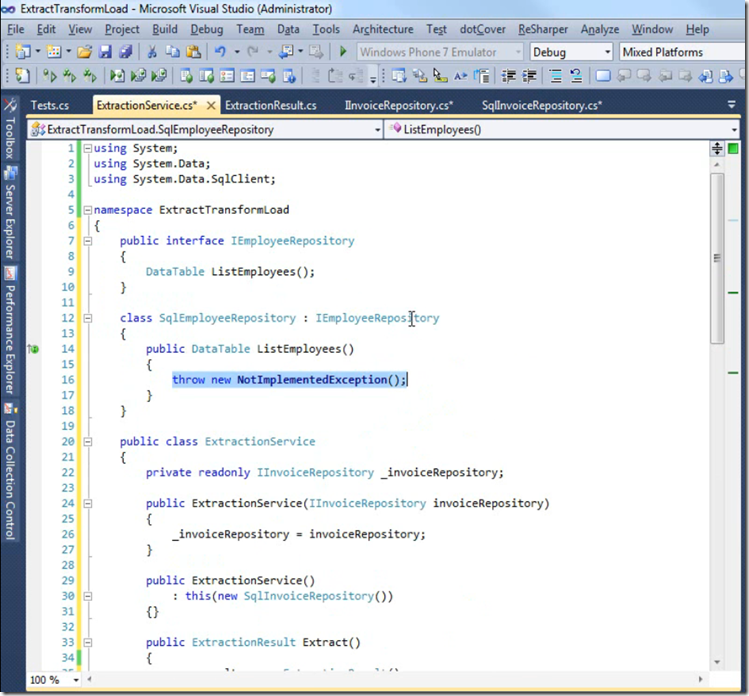The height and width of the screenshot is (696, 749).
Task: Switch to the ExtractionResult.cs tab
Action: 270,105
